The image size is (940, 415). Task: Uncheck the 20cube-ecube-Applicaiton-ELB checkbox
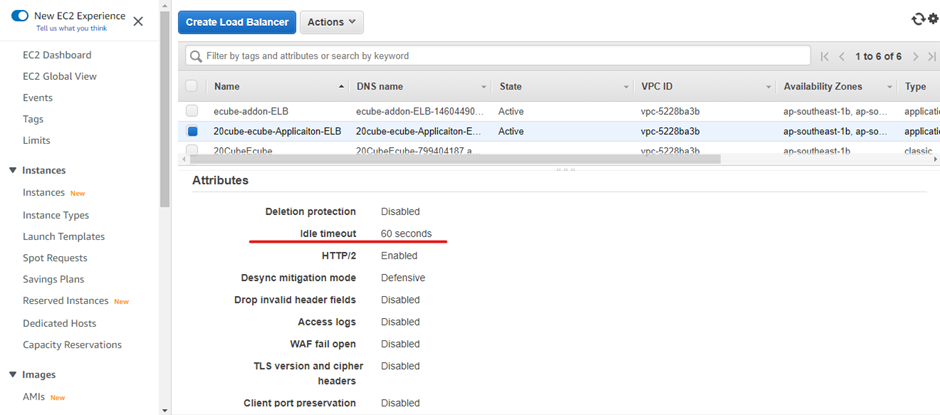(x=192, y=131)
